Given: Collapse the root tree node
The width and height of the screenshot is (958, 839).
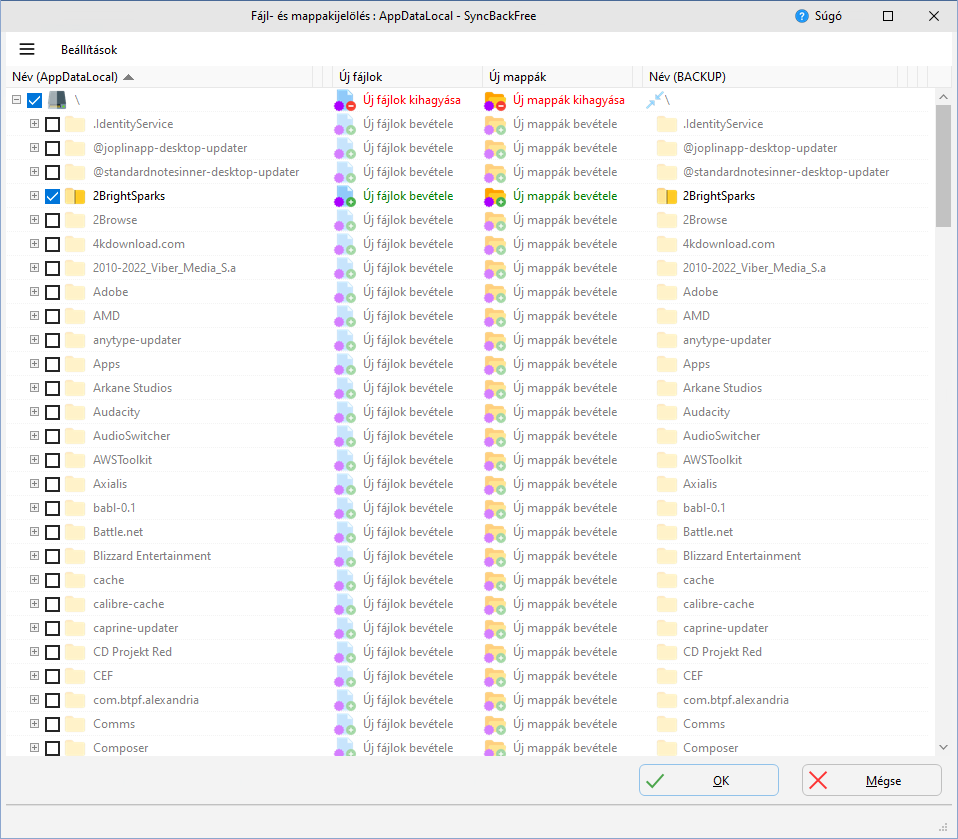Looking at the screenshot, I should click(x=16, y=100).
